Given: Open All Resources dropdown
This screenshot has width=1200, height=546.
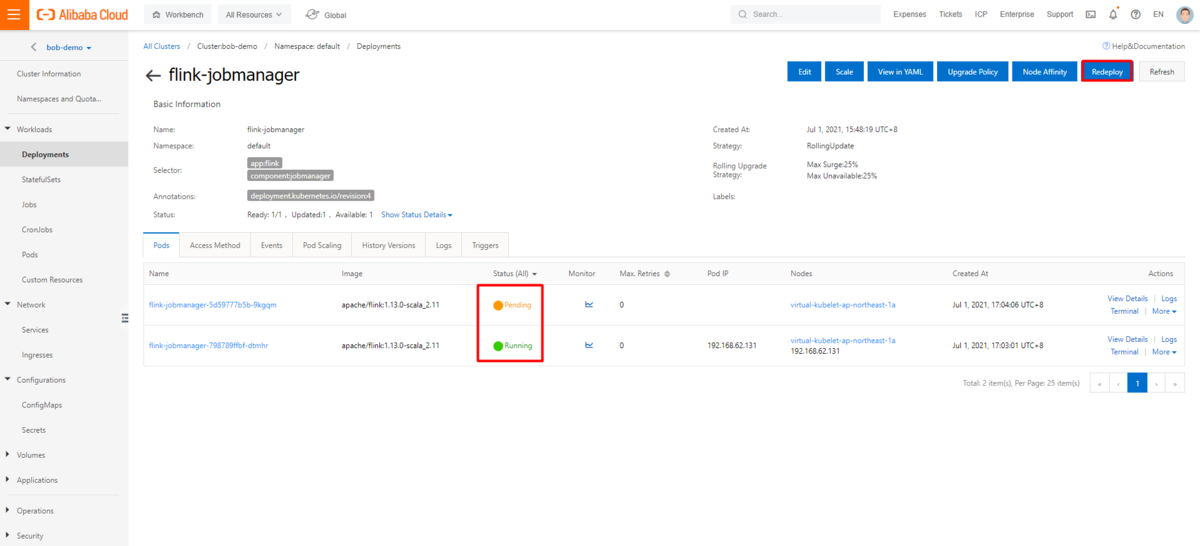Looking at the screenshot, I should tap(253, 15).
